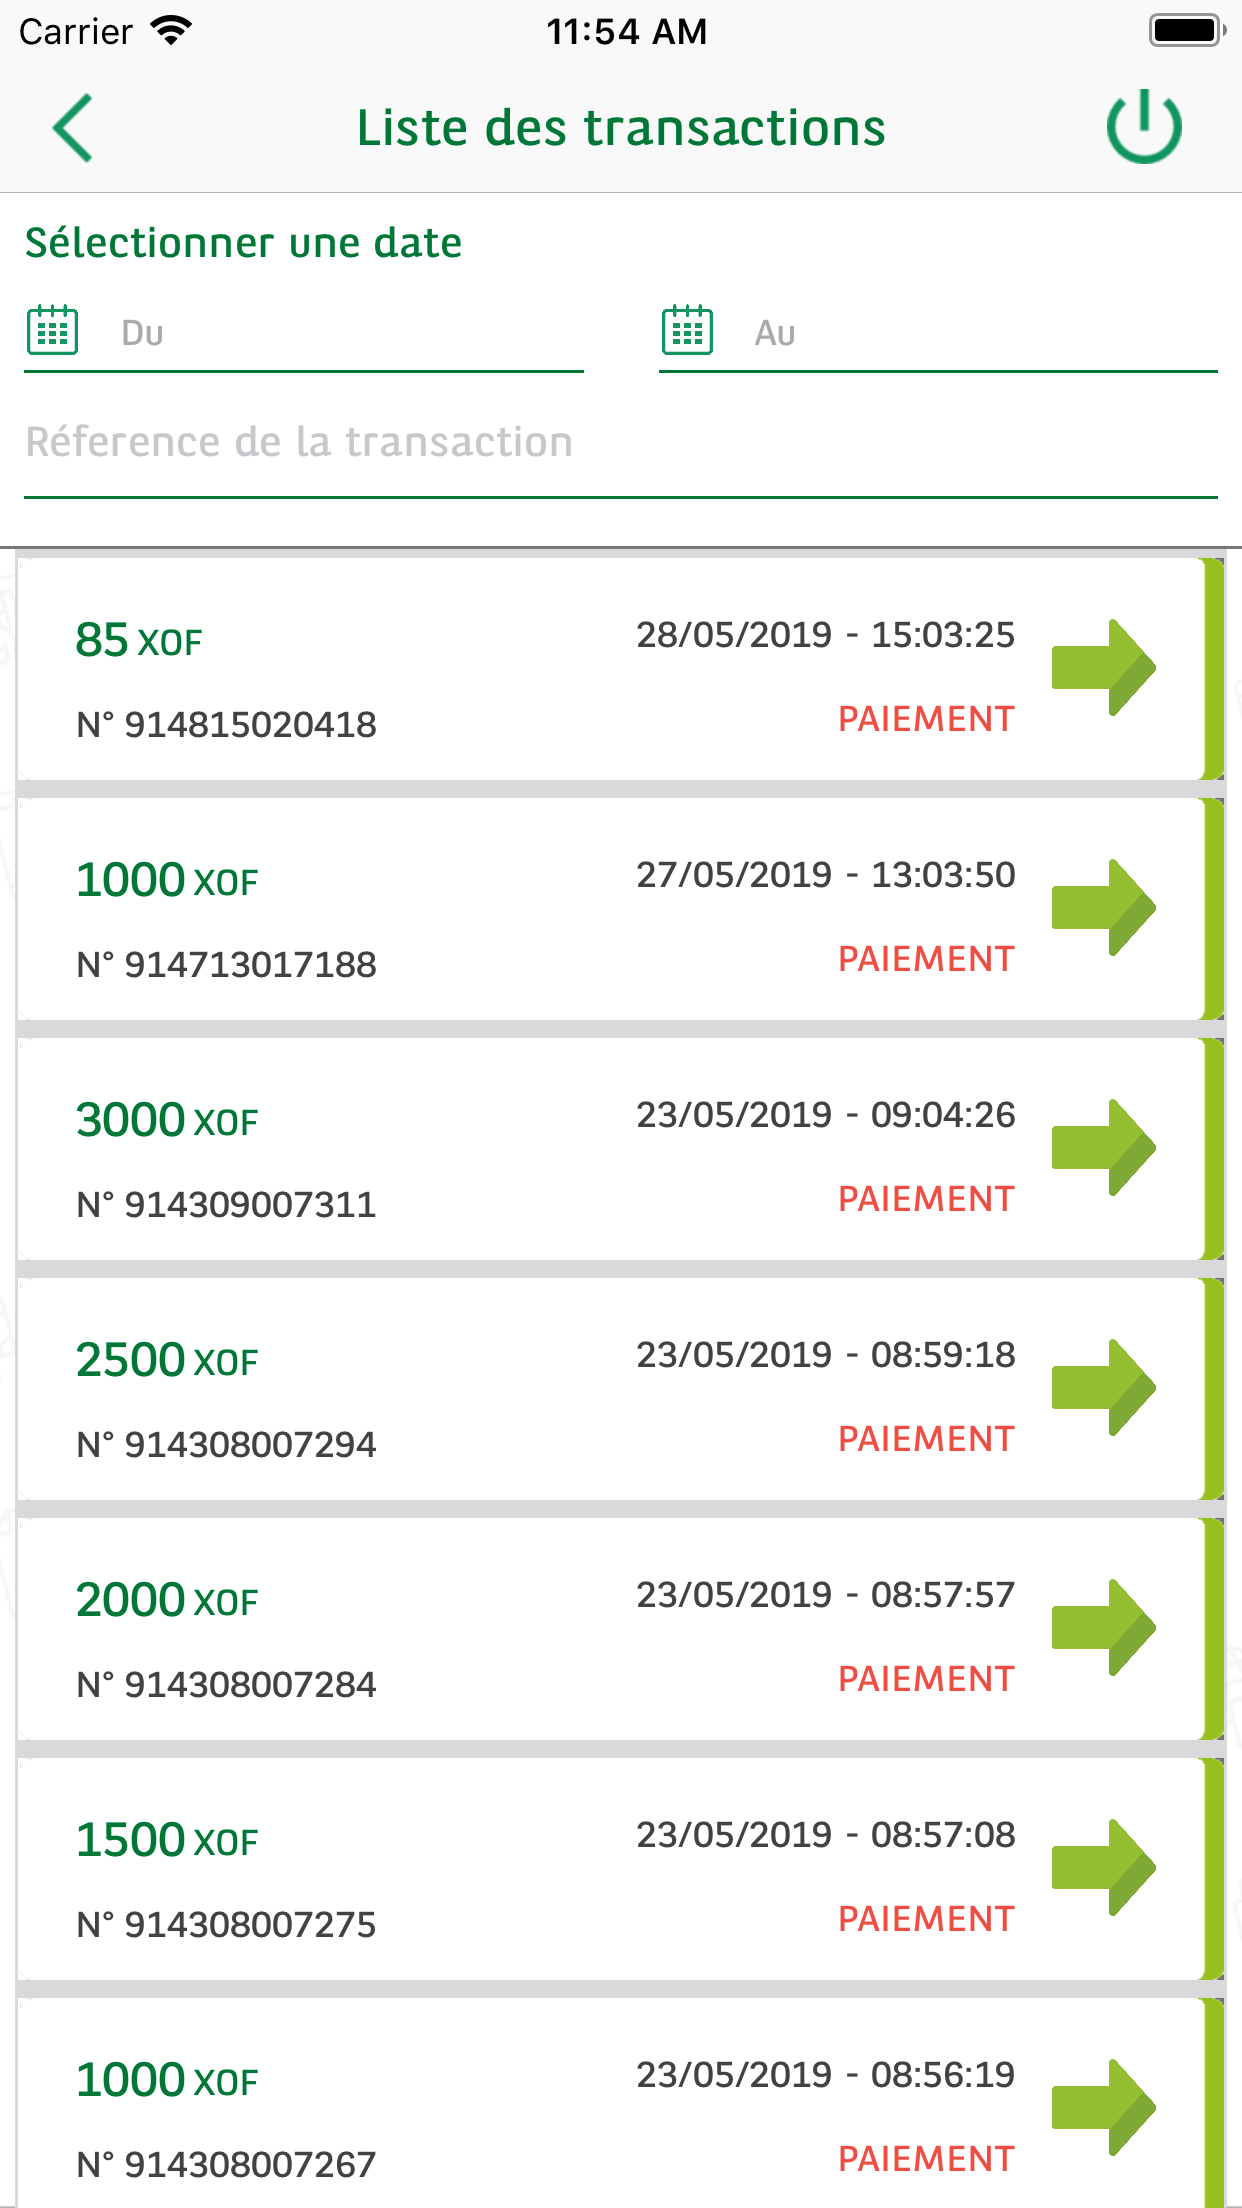Tap the back chevron icon

(73, 128)
